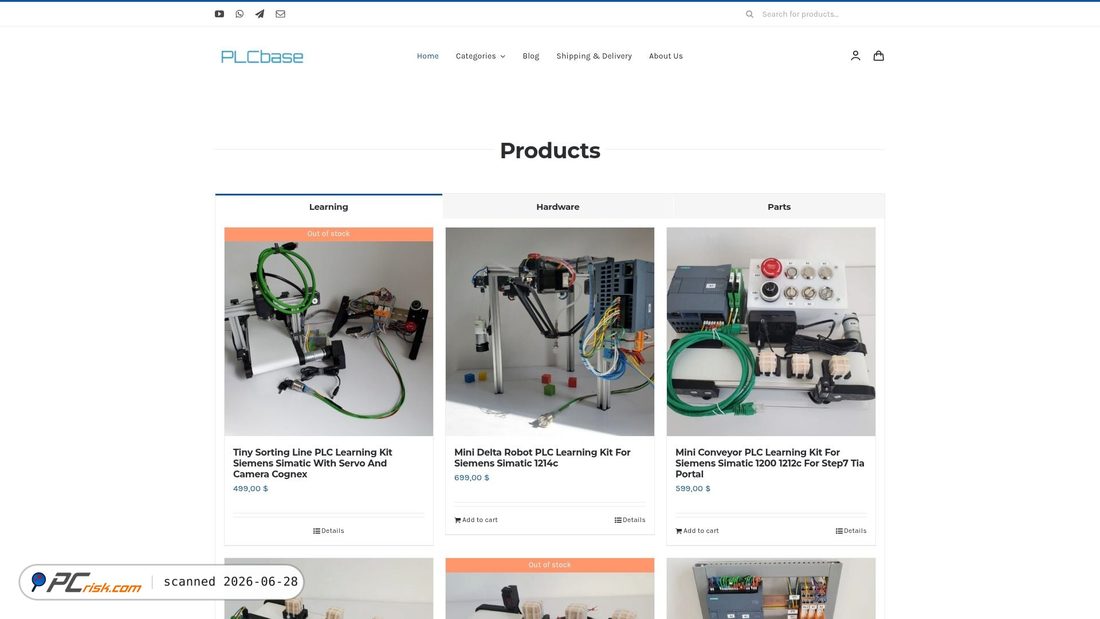Expand the Categories dropdown menu
Viewport: 1100px width, 619px height.
pyautogui.click(x=480, y=56)
